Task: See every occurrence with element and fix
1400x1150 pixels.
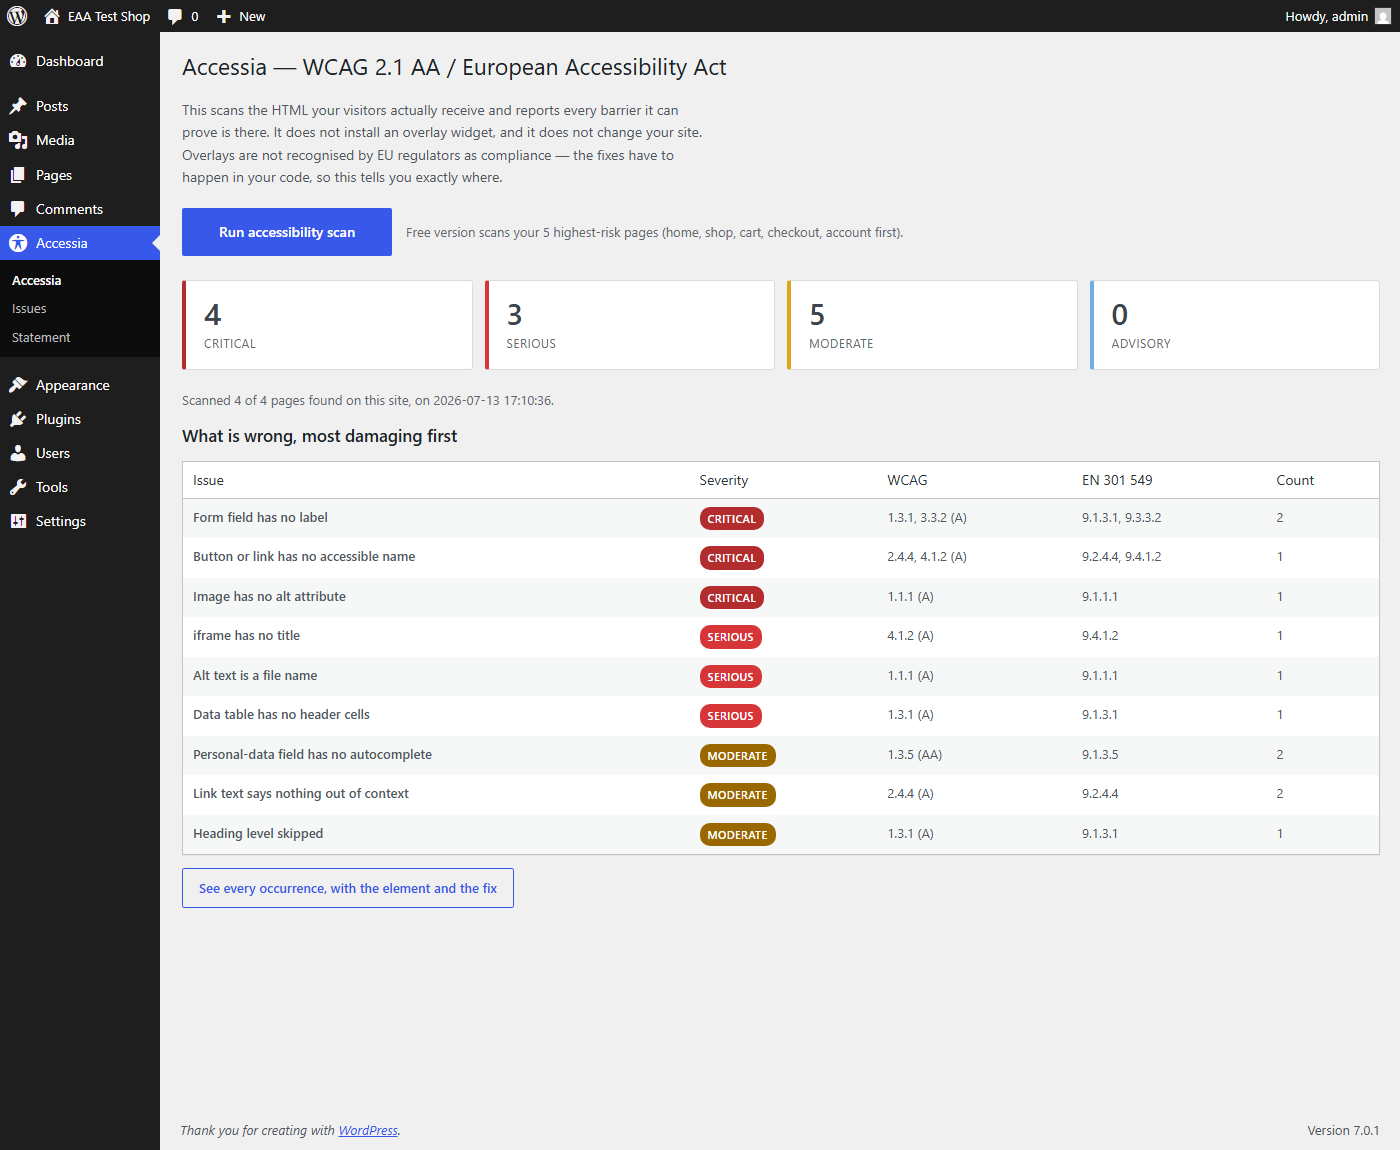Action: point(348,888)
